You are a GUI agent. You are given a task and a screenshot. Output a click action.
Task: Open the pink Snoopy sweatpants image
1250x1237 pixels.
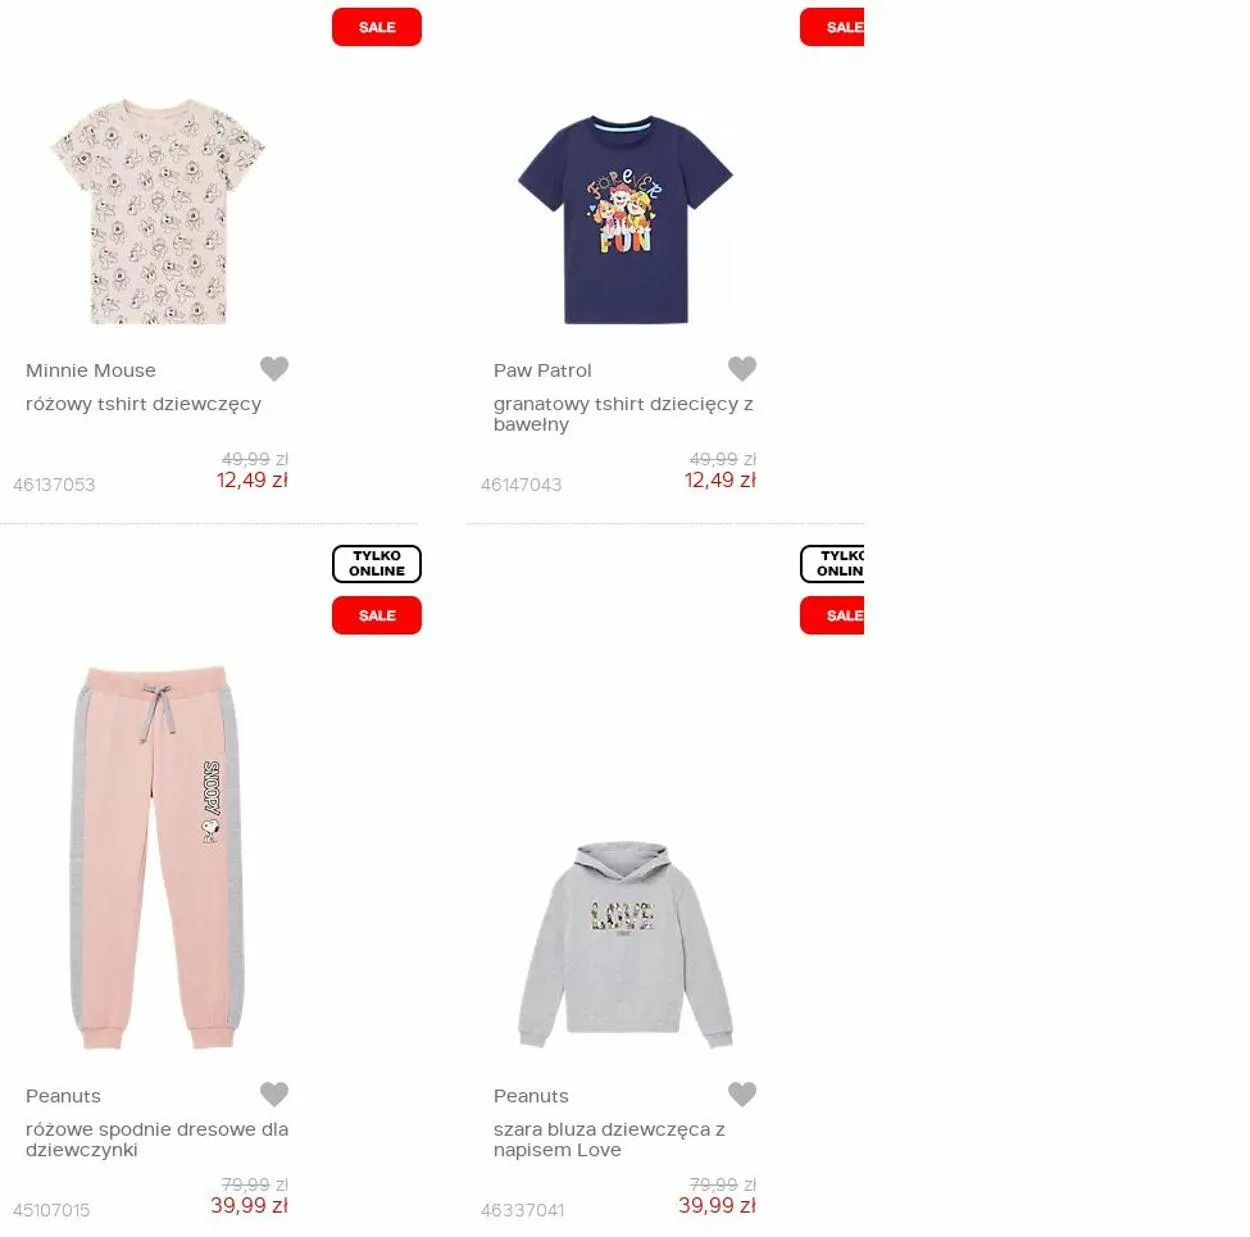pyautogui.click(x=157, y=857)
